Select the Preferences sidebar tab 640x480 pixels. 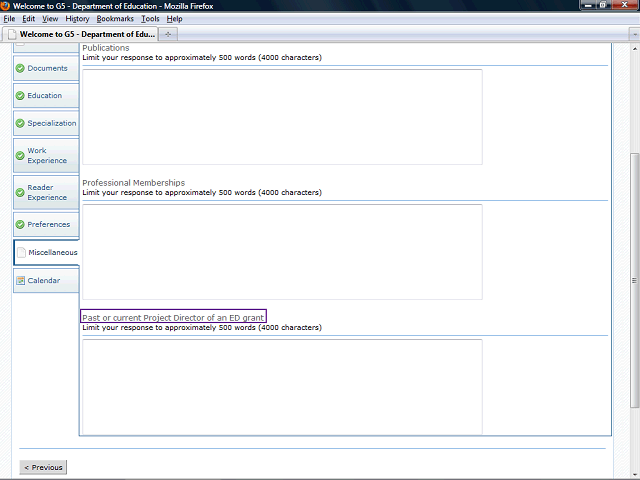point(46,224)
